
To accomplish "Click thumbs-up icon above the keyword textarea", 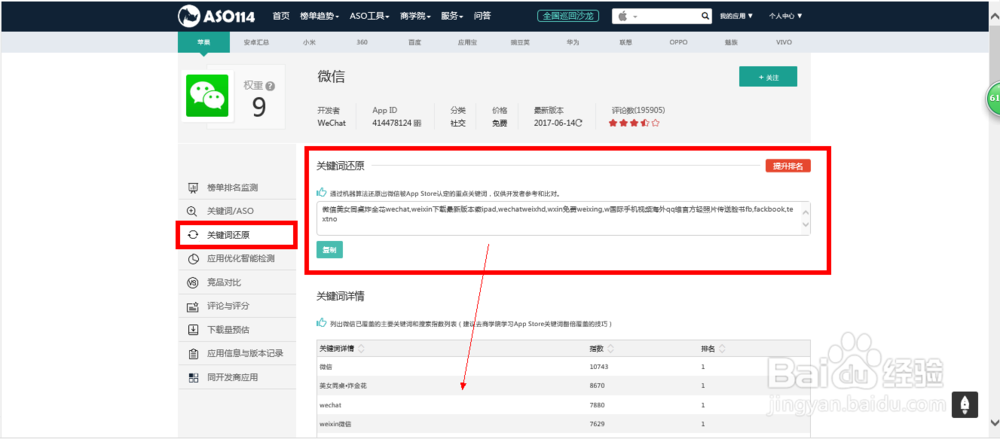I will point(322,192).
